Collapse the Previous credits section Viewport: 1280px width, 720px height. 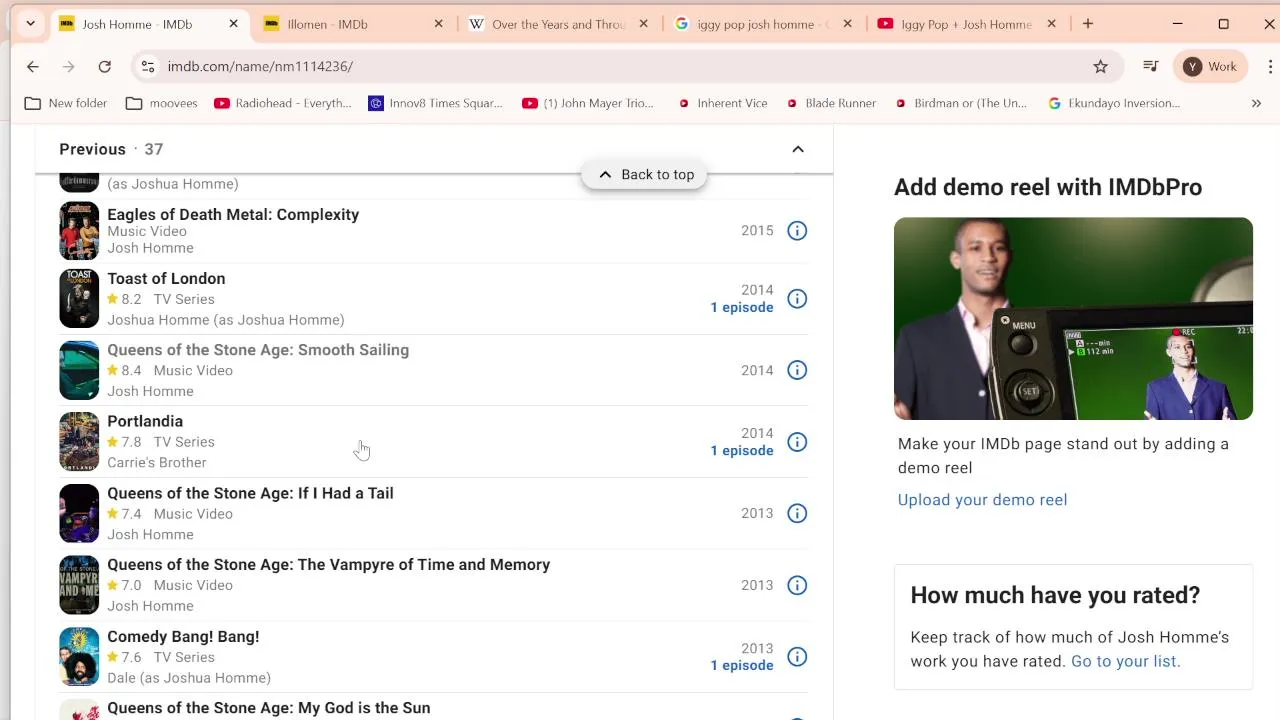(798, 149)
